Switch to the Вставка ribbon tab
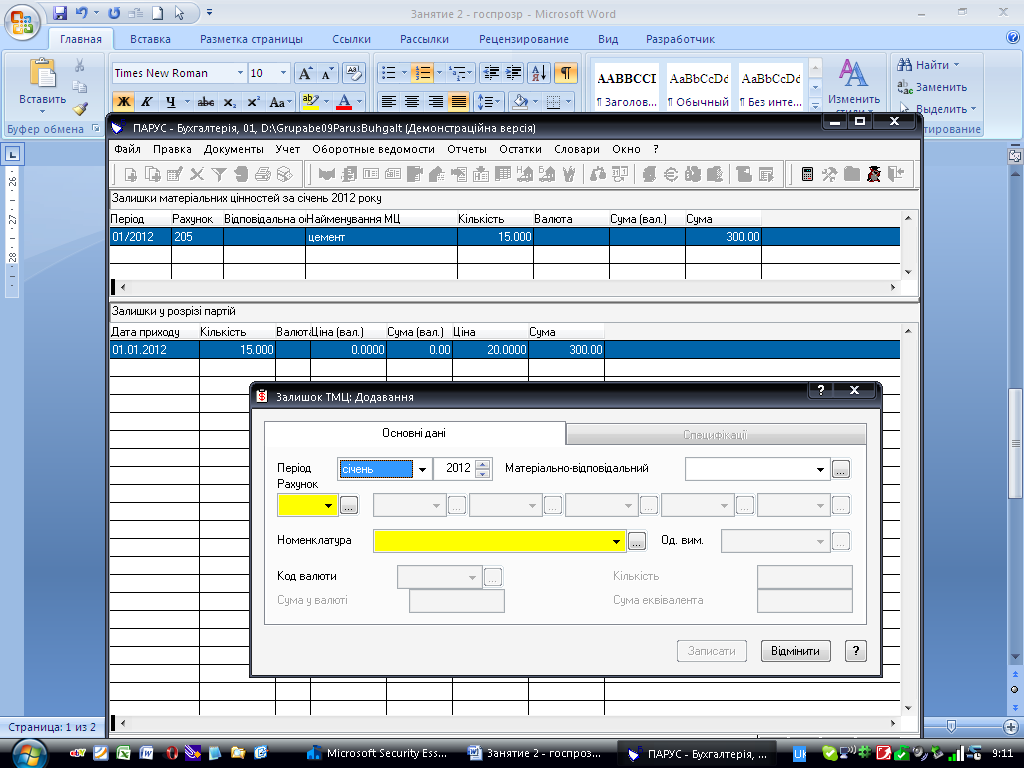The height and width of the screenshot is (768, 1024). 150,39
